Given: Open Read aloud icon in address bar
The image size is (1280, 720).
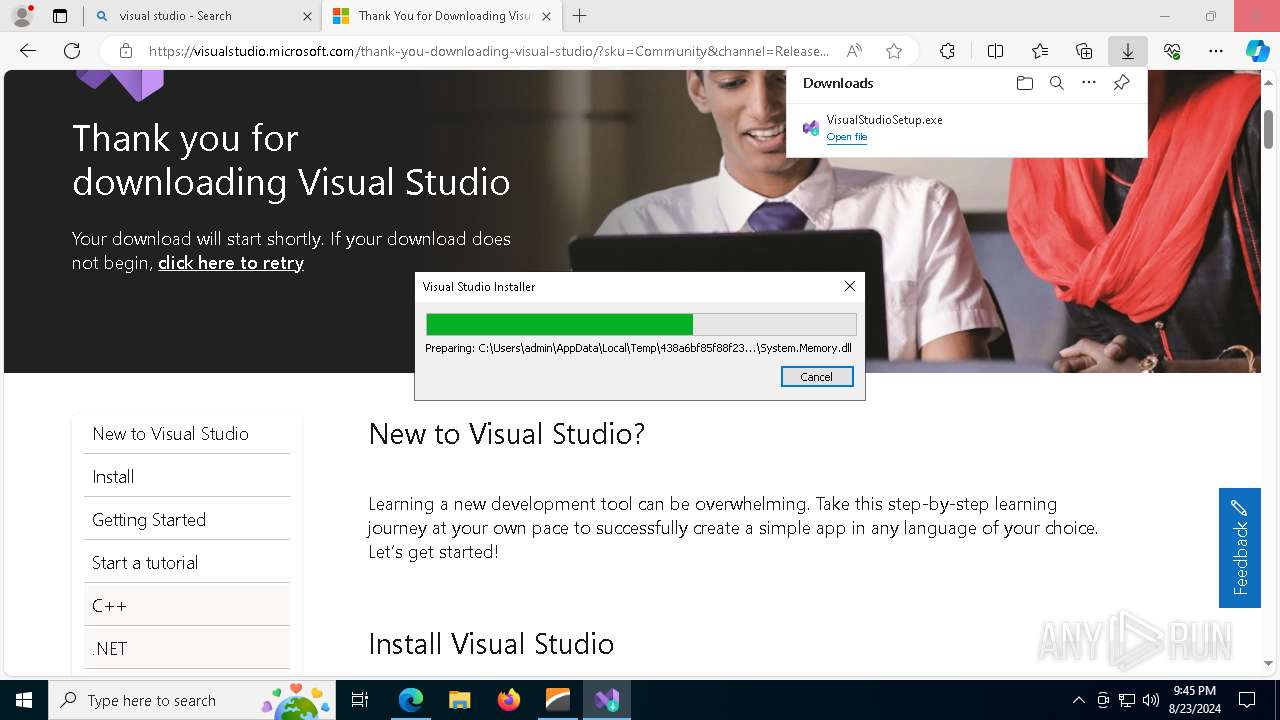Looking at the screenshot, I should (x=854, y=51).
